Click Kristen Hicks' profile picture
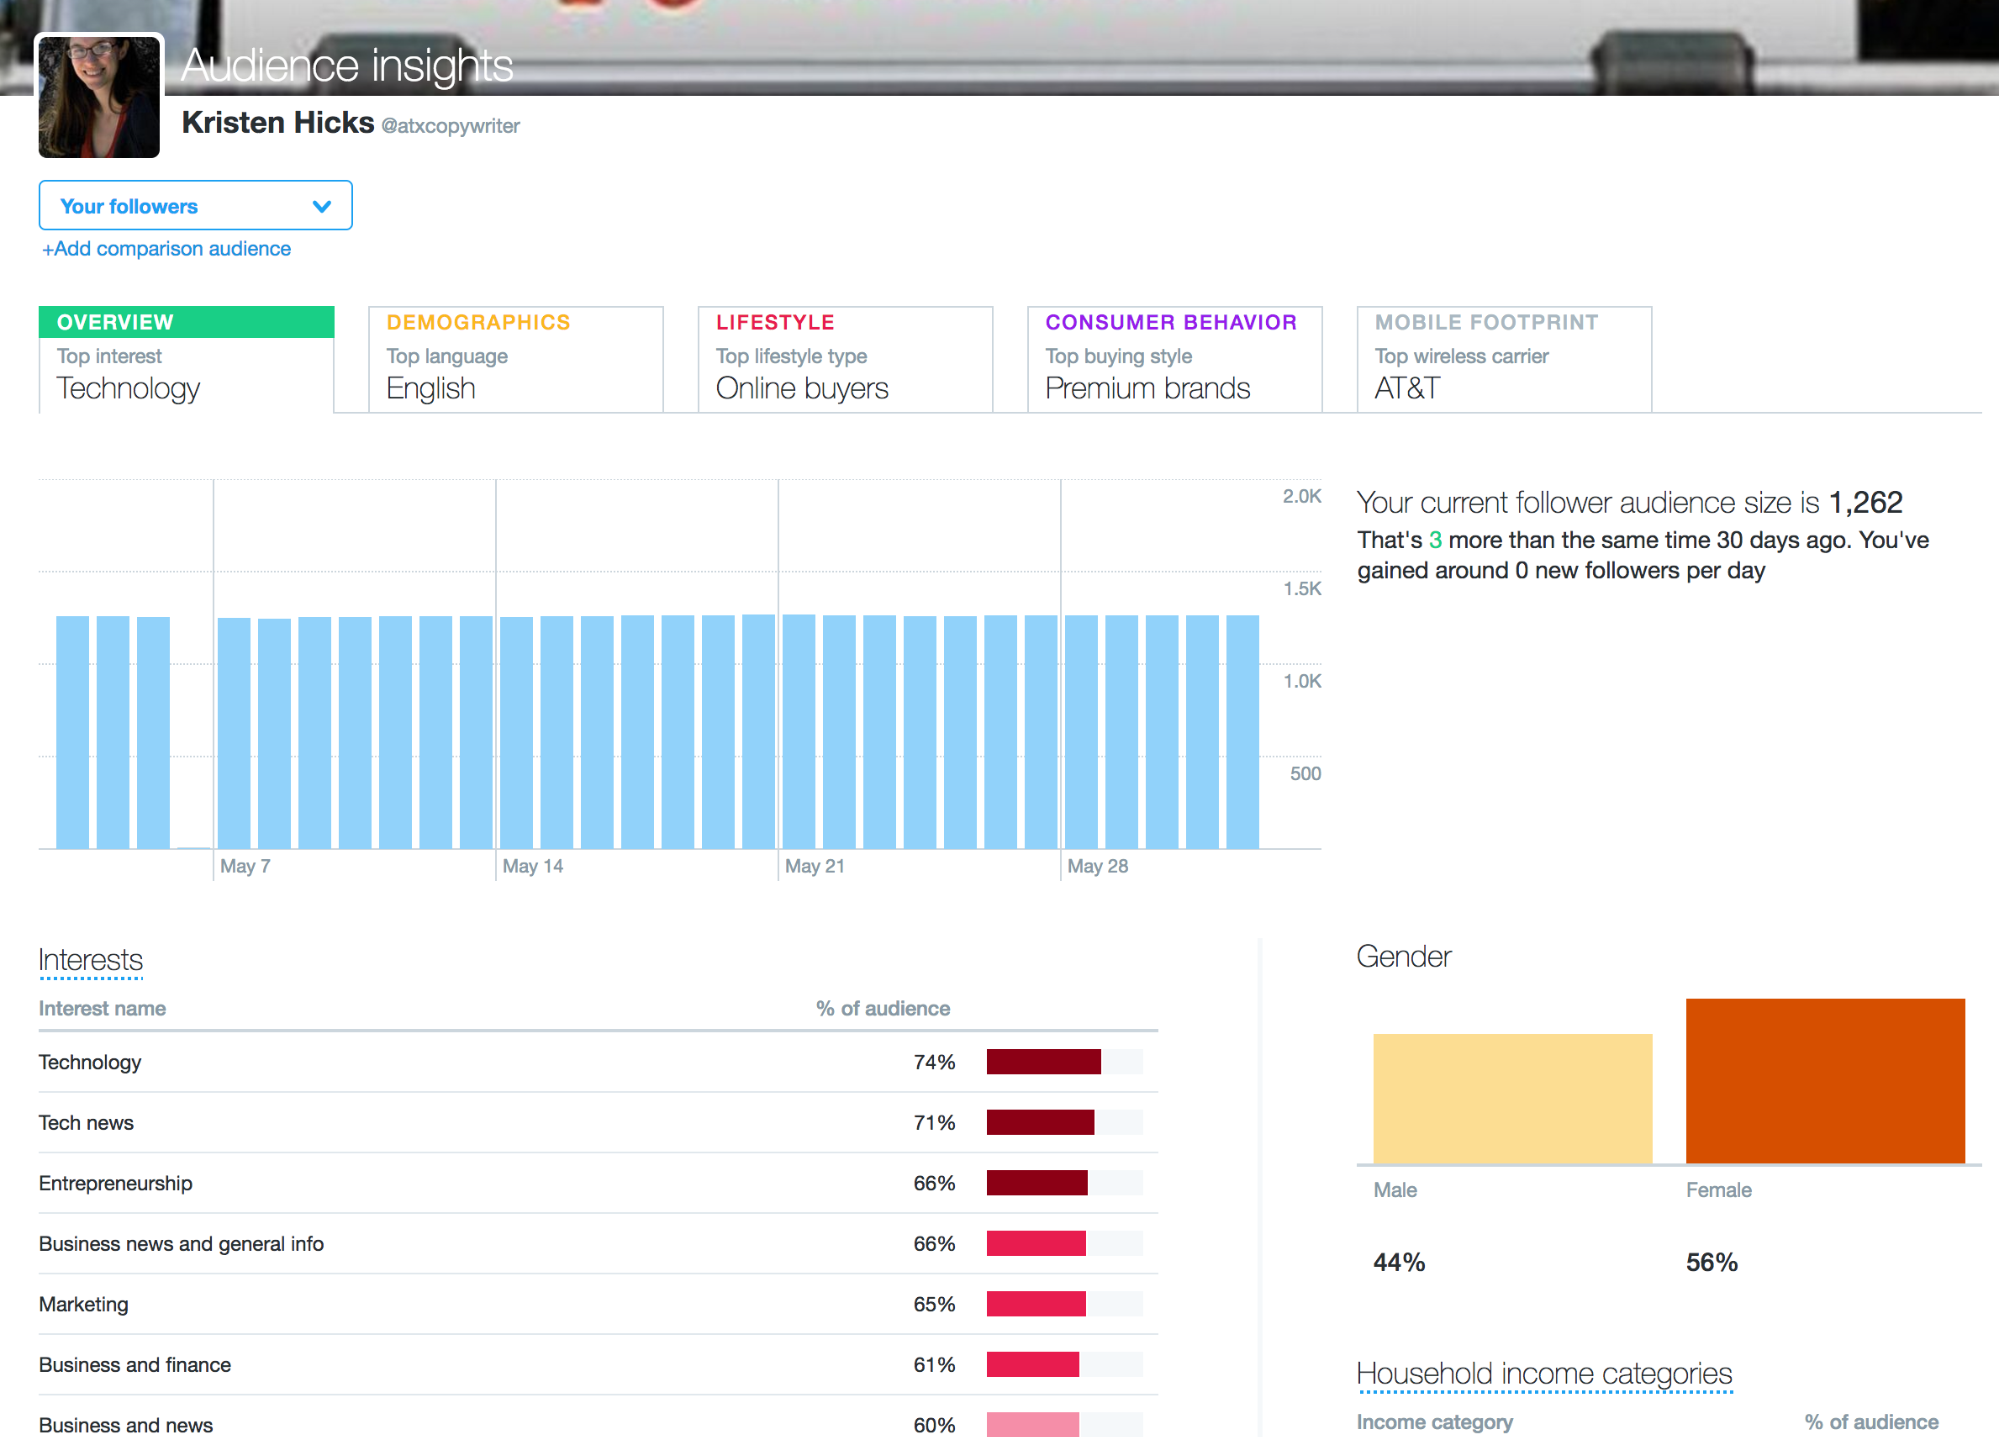This screenshot has height=1438, width=1999. (98, 96)
